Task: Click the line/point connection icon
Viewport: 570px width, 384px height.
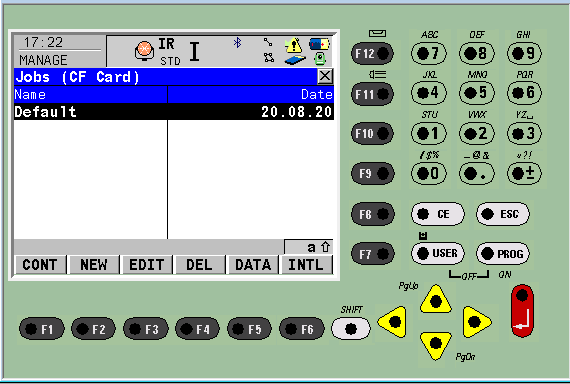Action: coord(268,42)
